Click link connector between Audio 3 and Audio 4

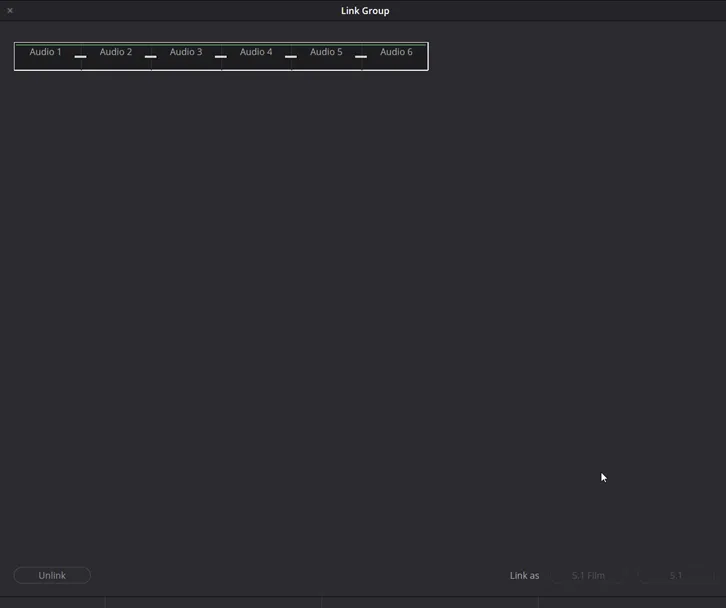pos(221,56)
